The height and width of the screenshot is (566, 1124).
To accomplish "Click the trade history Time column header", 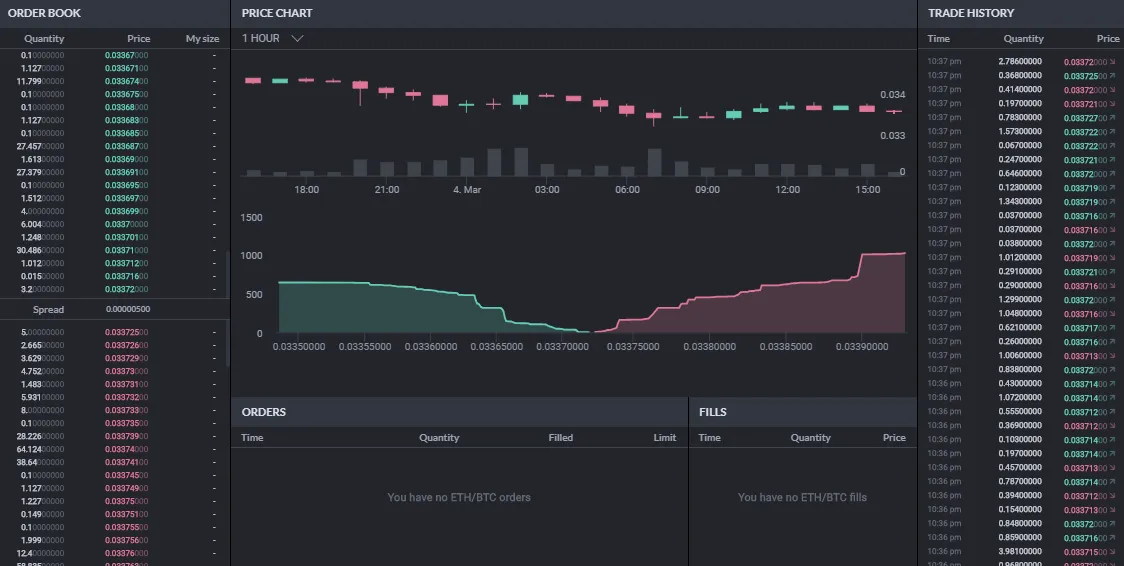I will tap(938, 39).
